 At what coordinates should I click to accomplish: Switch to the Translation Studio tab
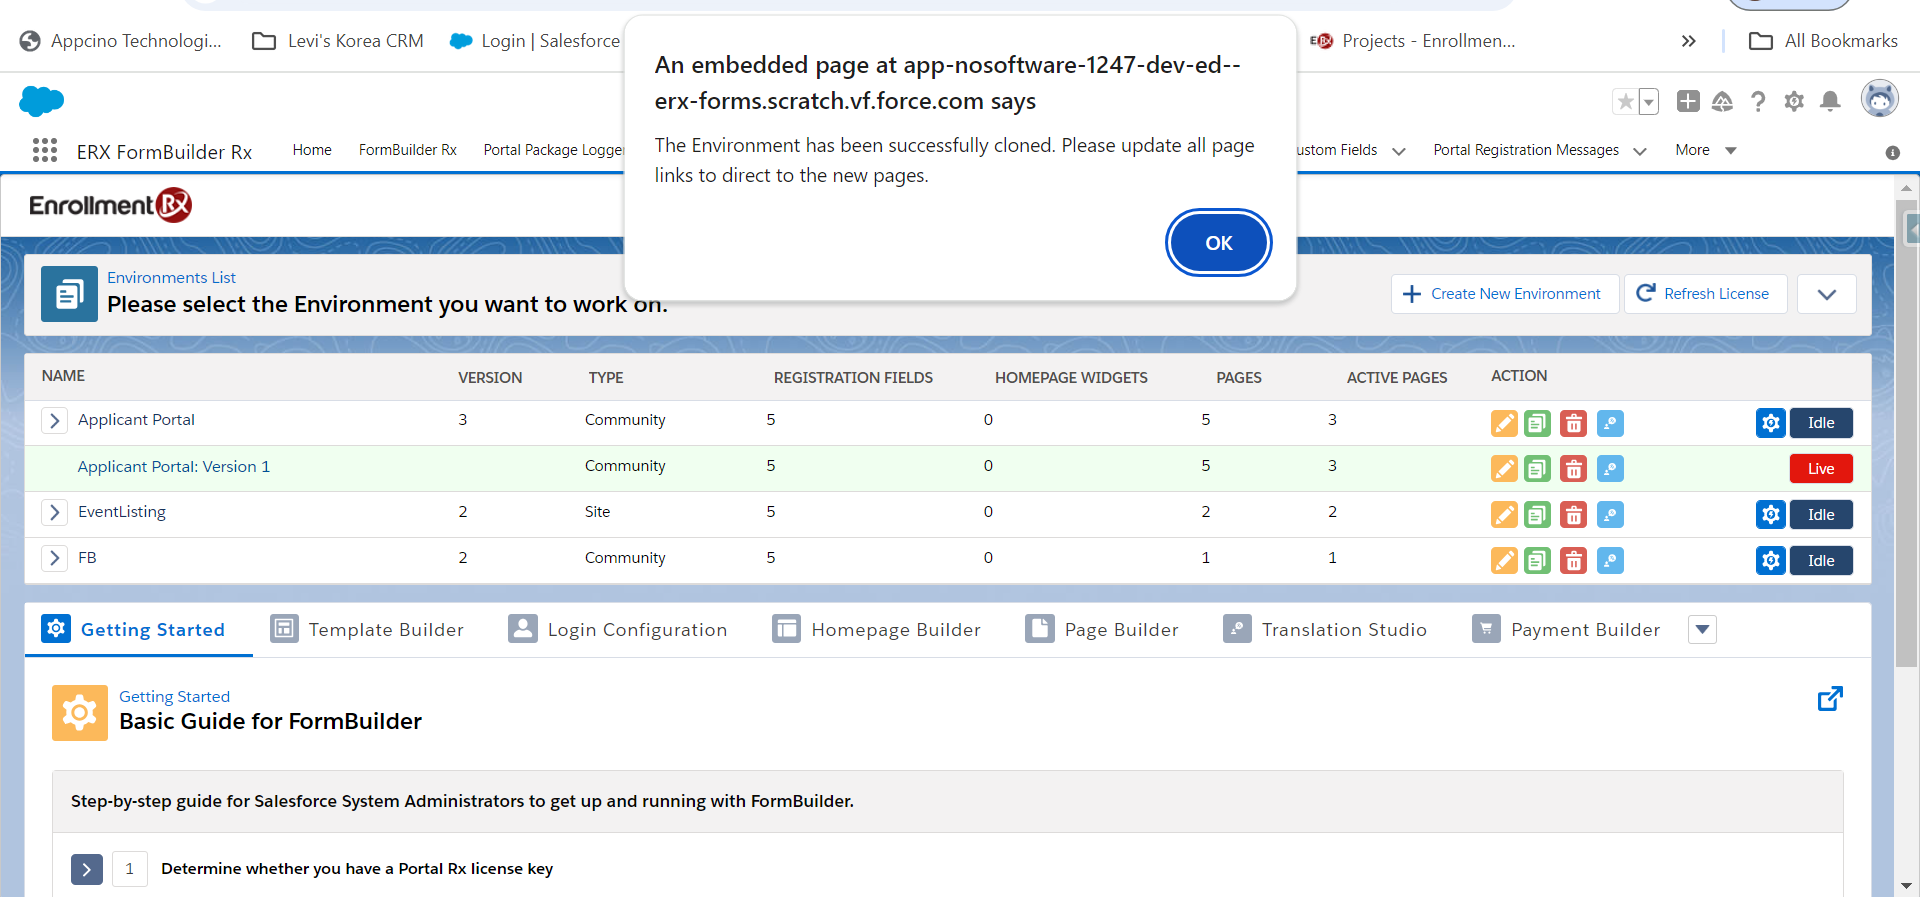click(1325, 630)
